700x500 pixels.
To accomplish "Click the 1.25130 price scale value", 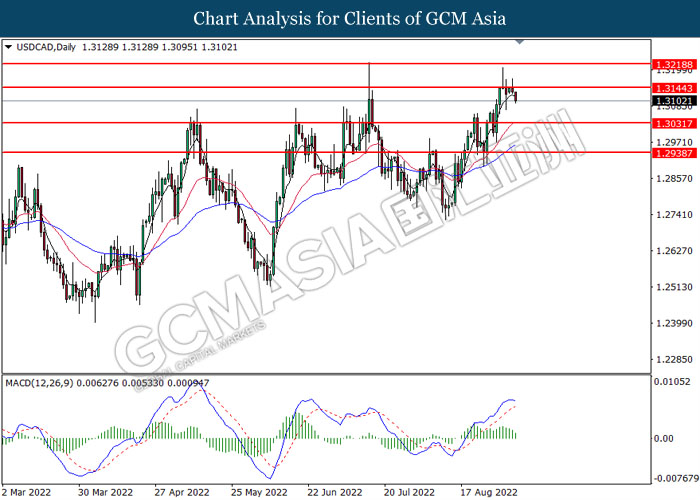I will coord(674,287).
